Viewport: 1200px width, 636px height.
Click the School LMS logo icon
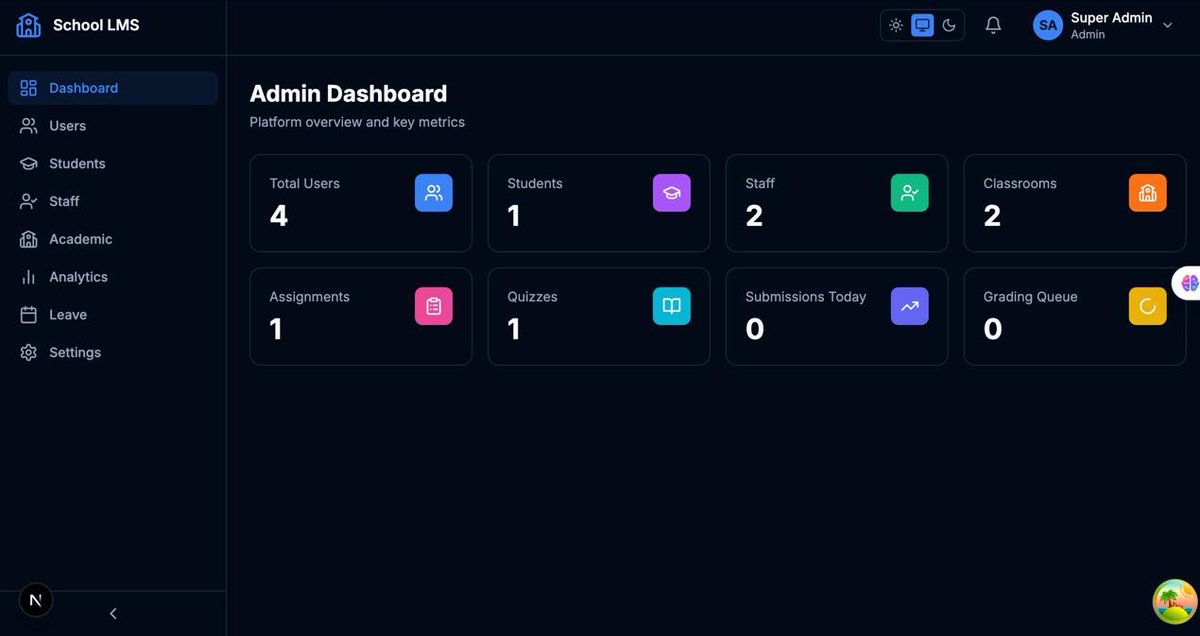[28, 25]
